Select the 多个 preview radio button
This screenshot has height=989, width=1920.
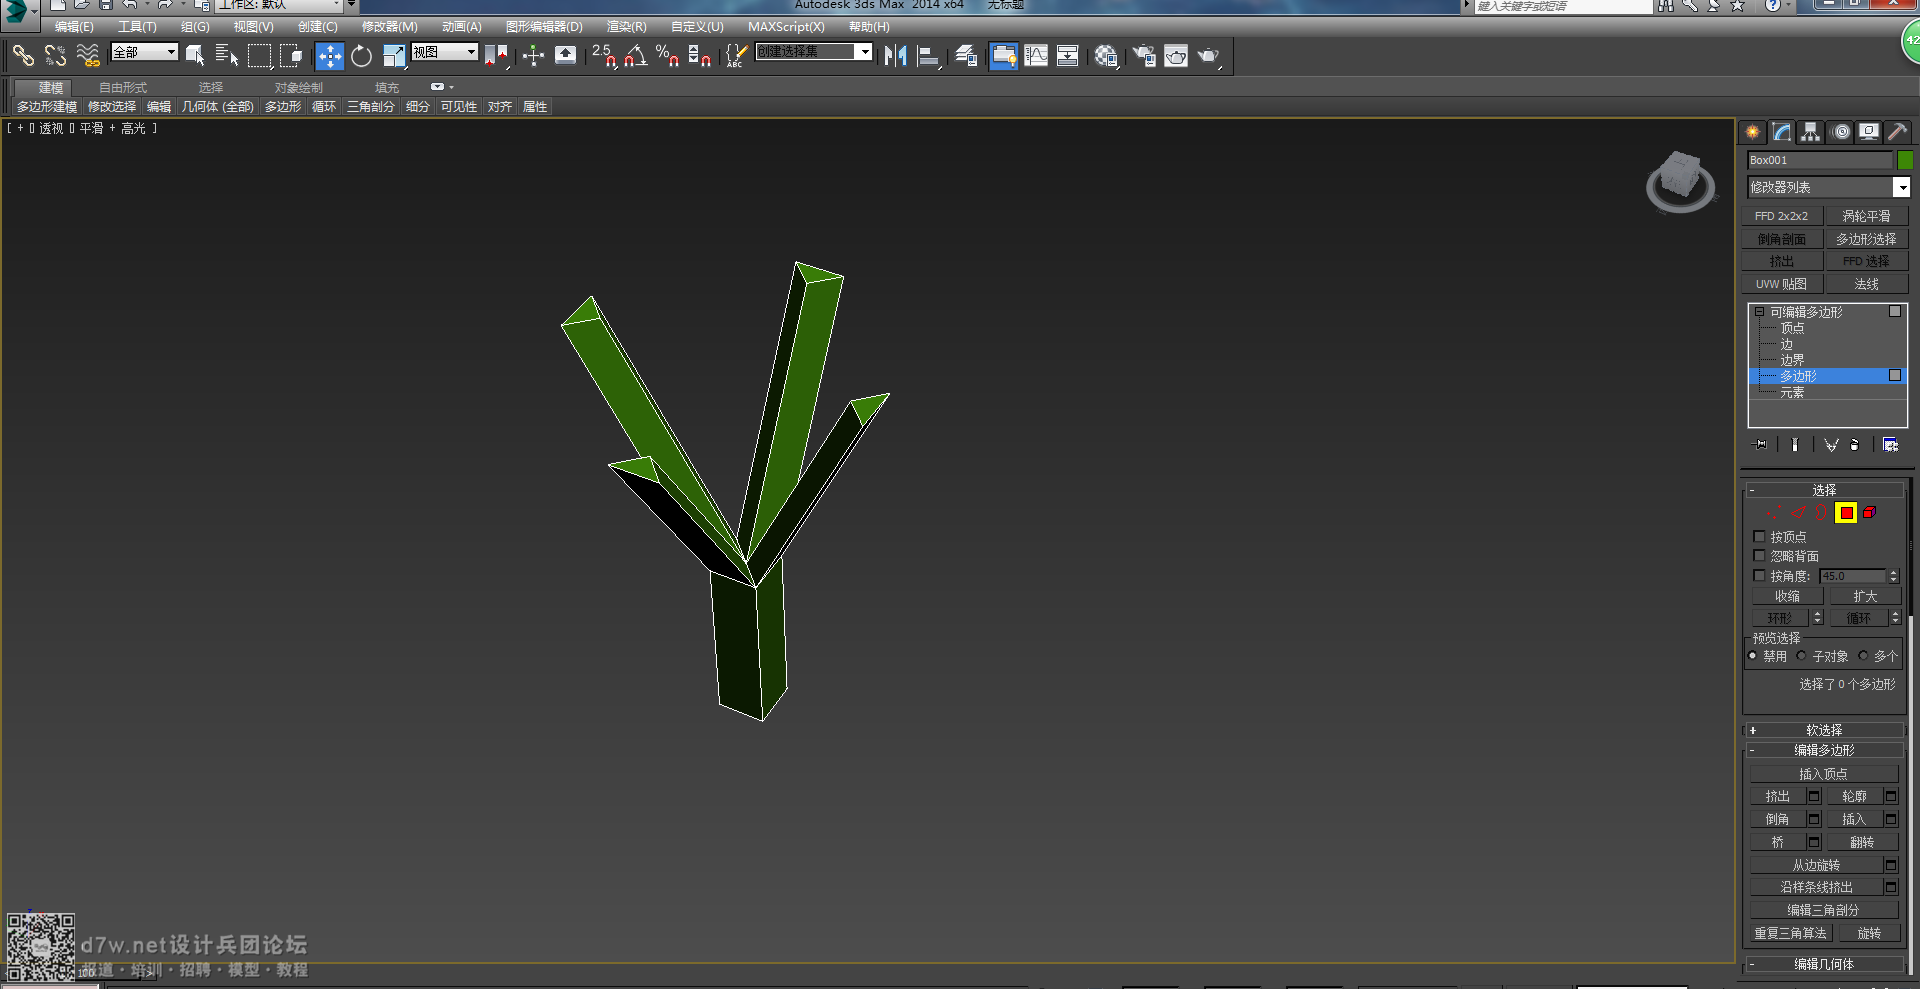point(1863,656)
